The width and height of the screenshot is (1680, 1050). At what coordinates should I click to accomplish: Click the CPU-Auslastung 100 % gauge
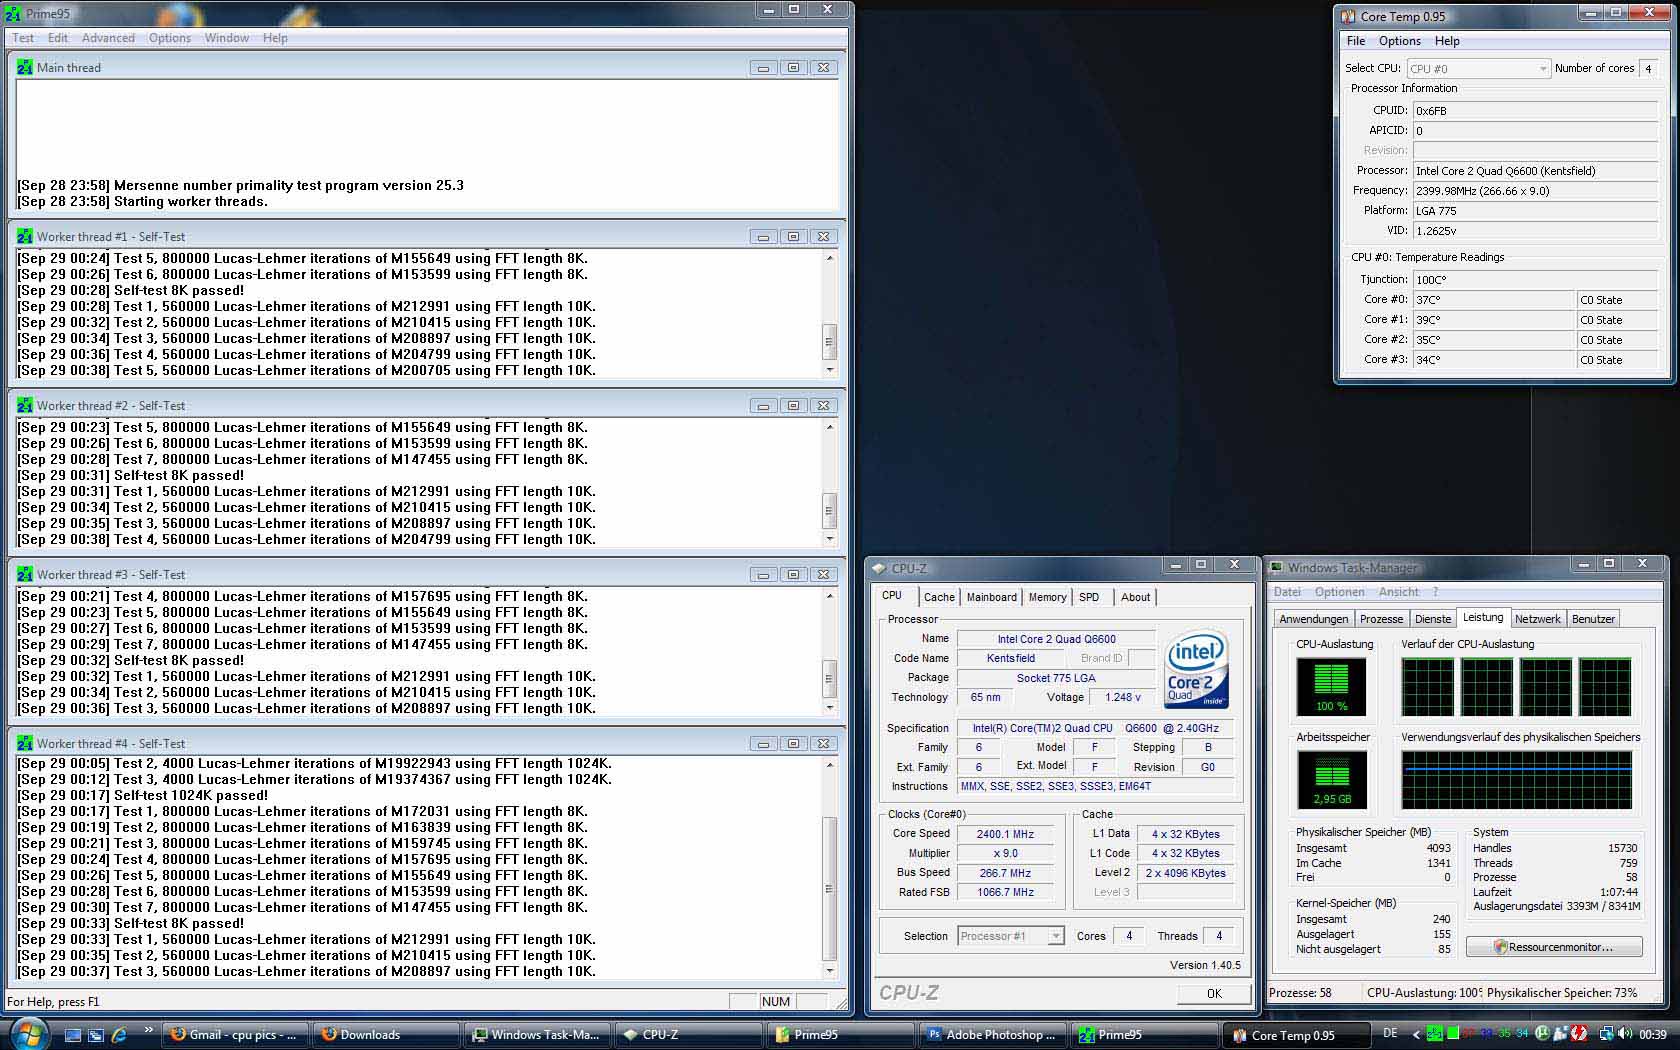pos(1331,686)
